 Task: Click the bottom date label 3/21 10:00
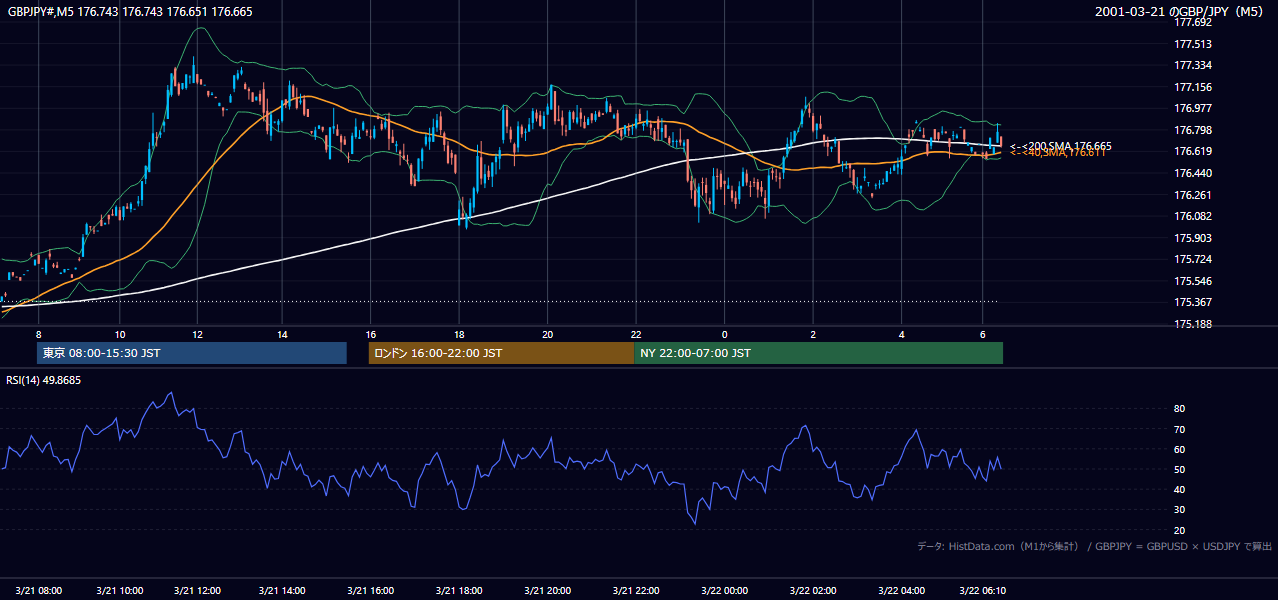tap(118, 590)
